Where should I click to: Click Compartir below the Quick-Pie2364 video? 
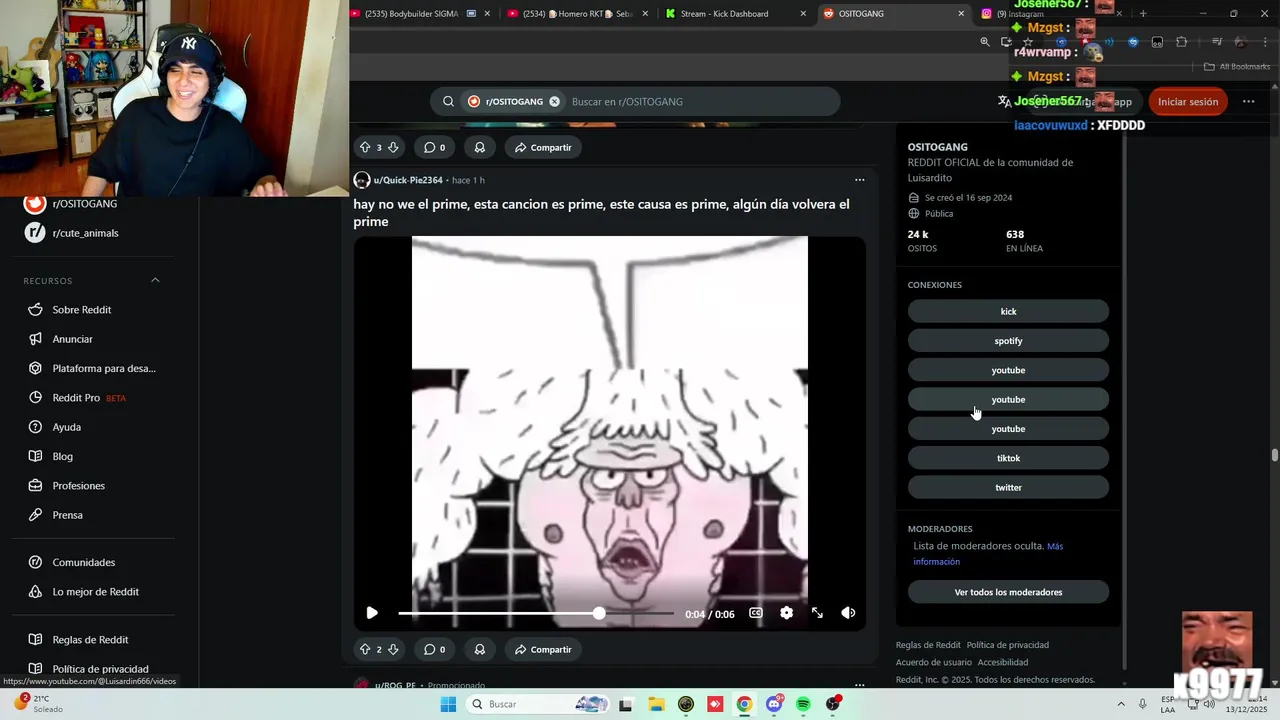tap(543, 649)
